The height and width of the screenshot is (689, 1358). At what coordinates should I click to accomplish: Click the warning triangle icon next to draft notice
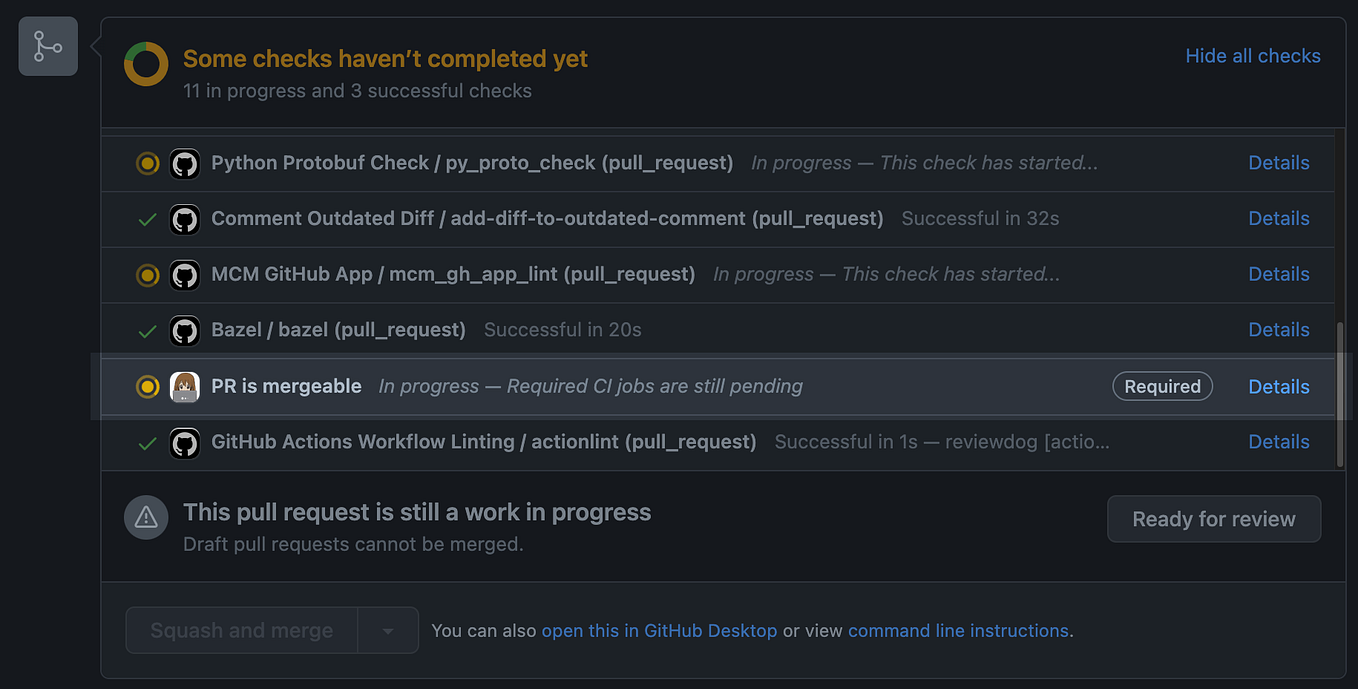[x=146, y=517]
